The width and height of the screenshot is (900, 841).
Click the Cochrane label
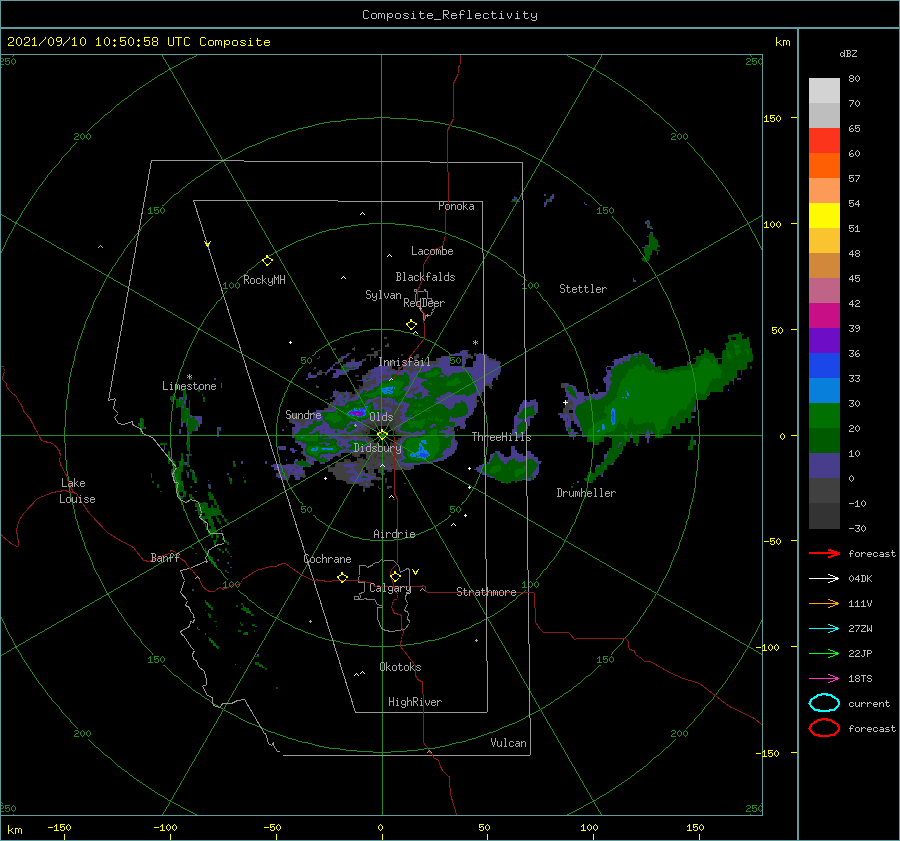point(327,559)
